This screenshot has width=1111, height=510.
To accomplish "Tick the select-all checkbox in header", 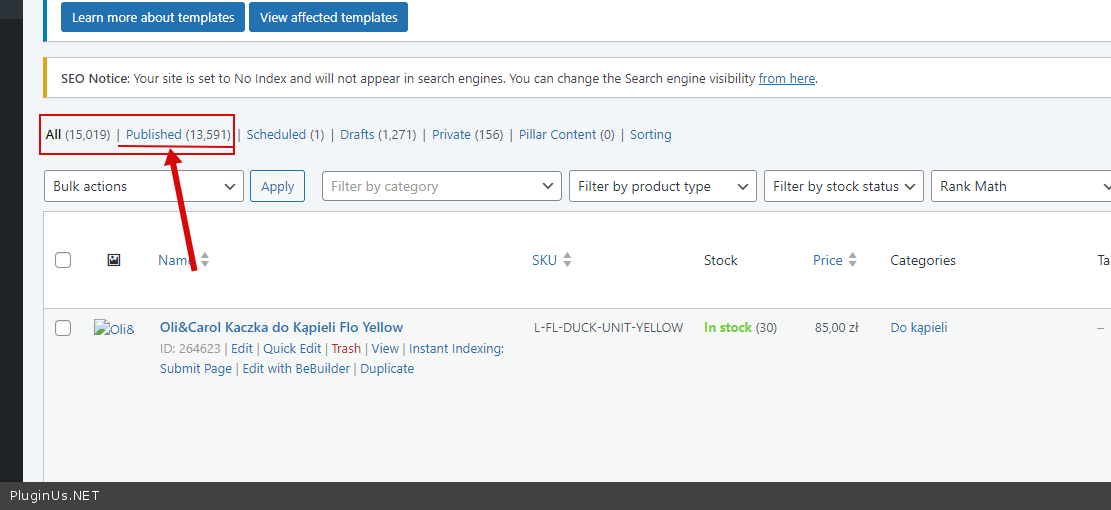I will pos(63,260).
